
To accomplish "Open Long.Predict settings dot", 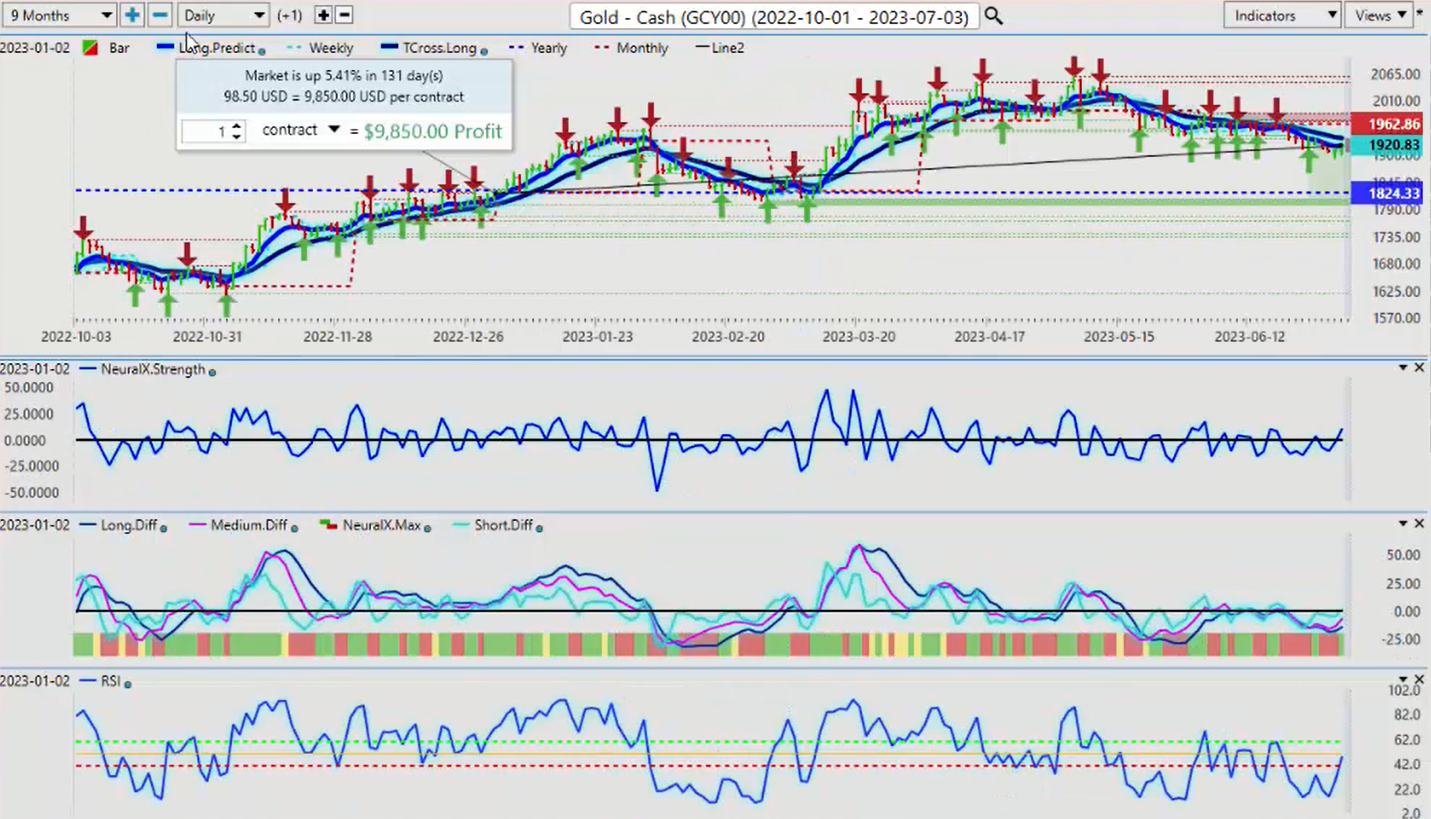I will point(262,50).
